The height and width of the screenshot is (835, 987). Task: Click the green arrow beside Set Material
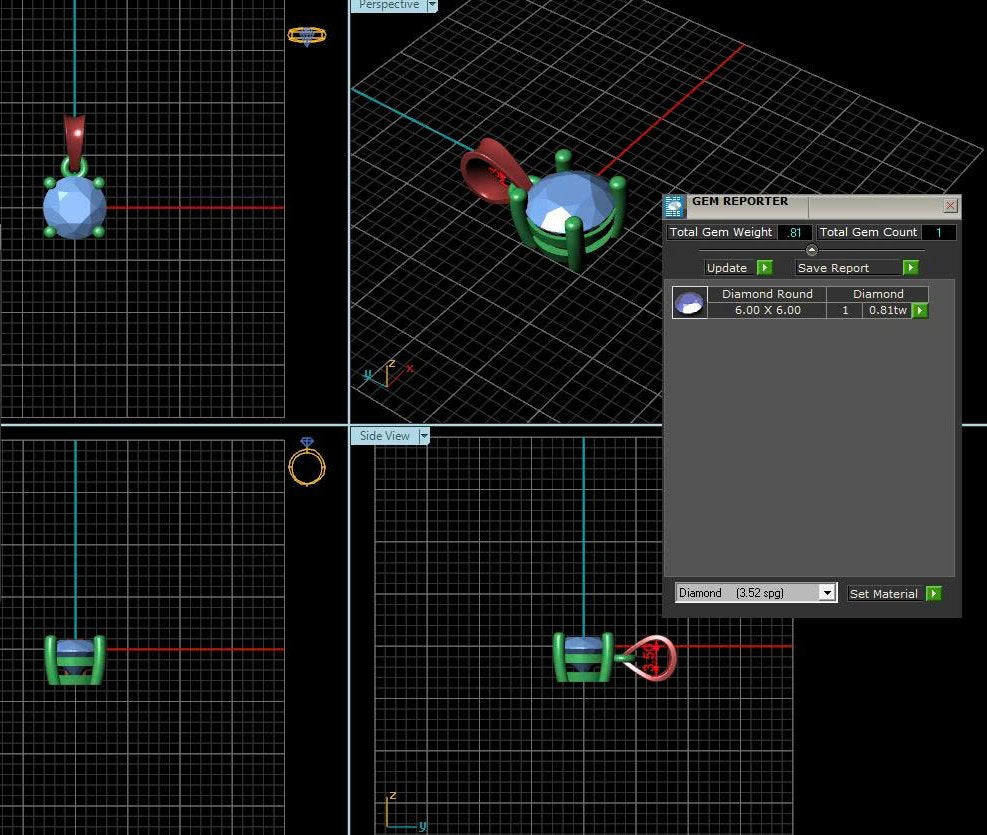pyautogui.click(x=933, y=593)
